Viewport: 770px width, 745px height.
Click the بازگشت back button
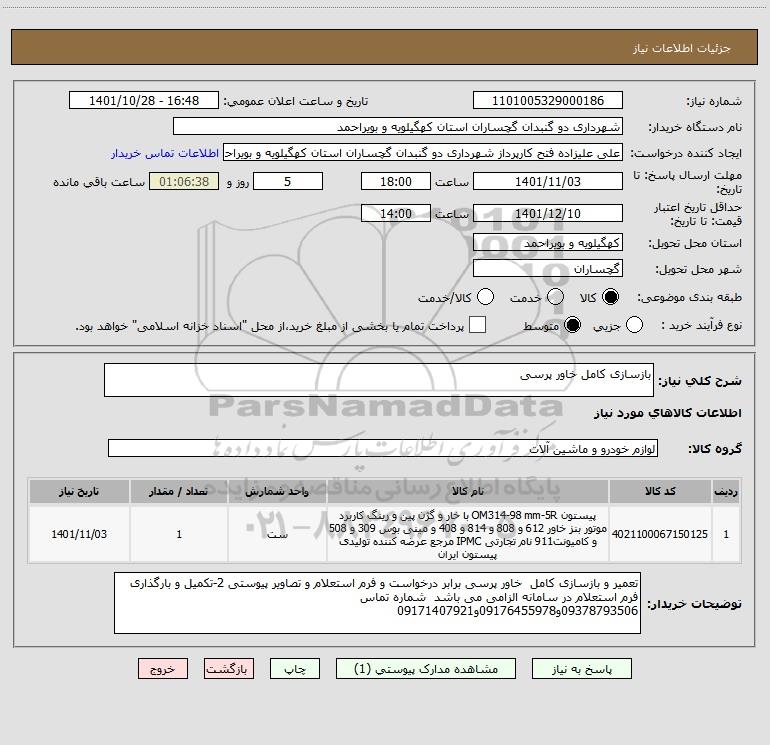tap(229, 669)
